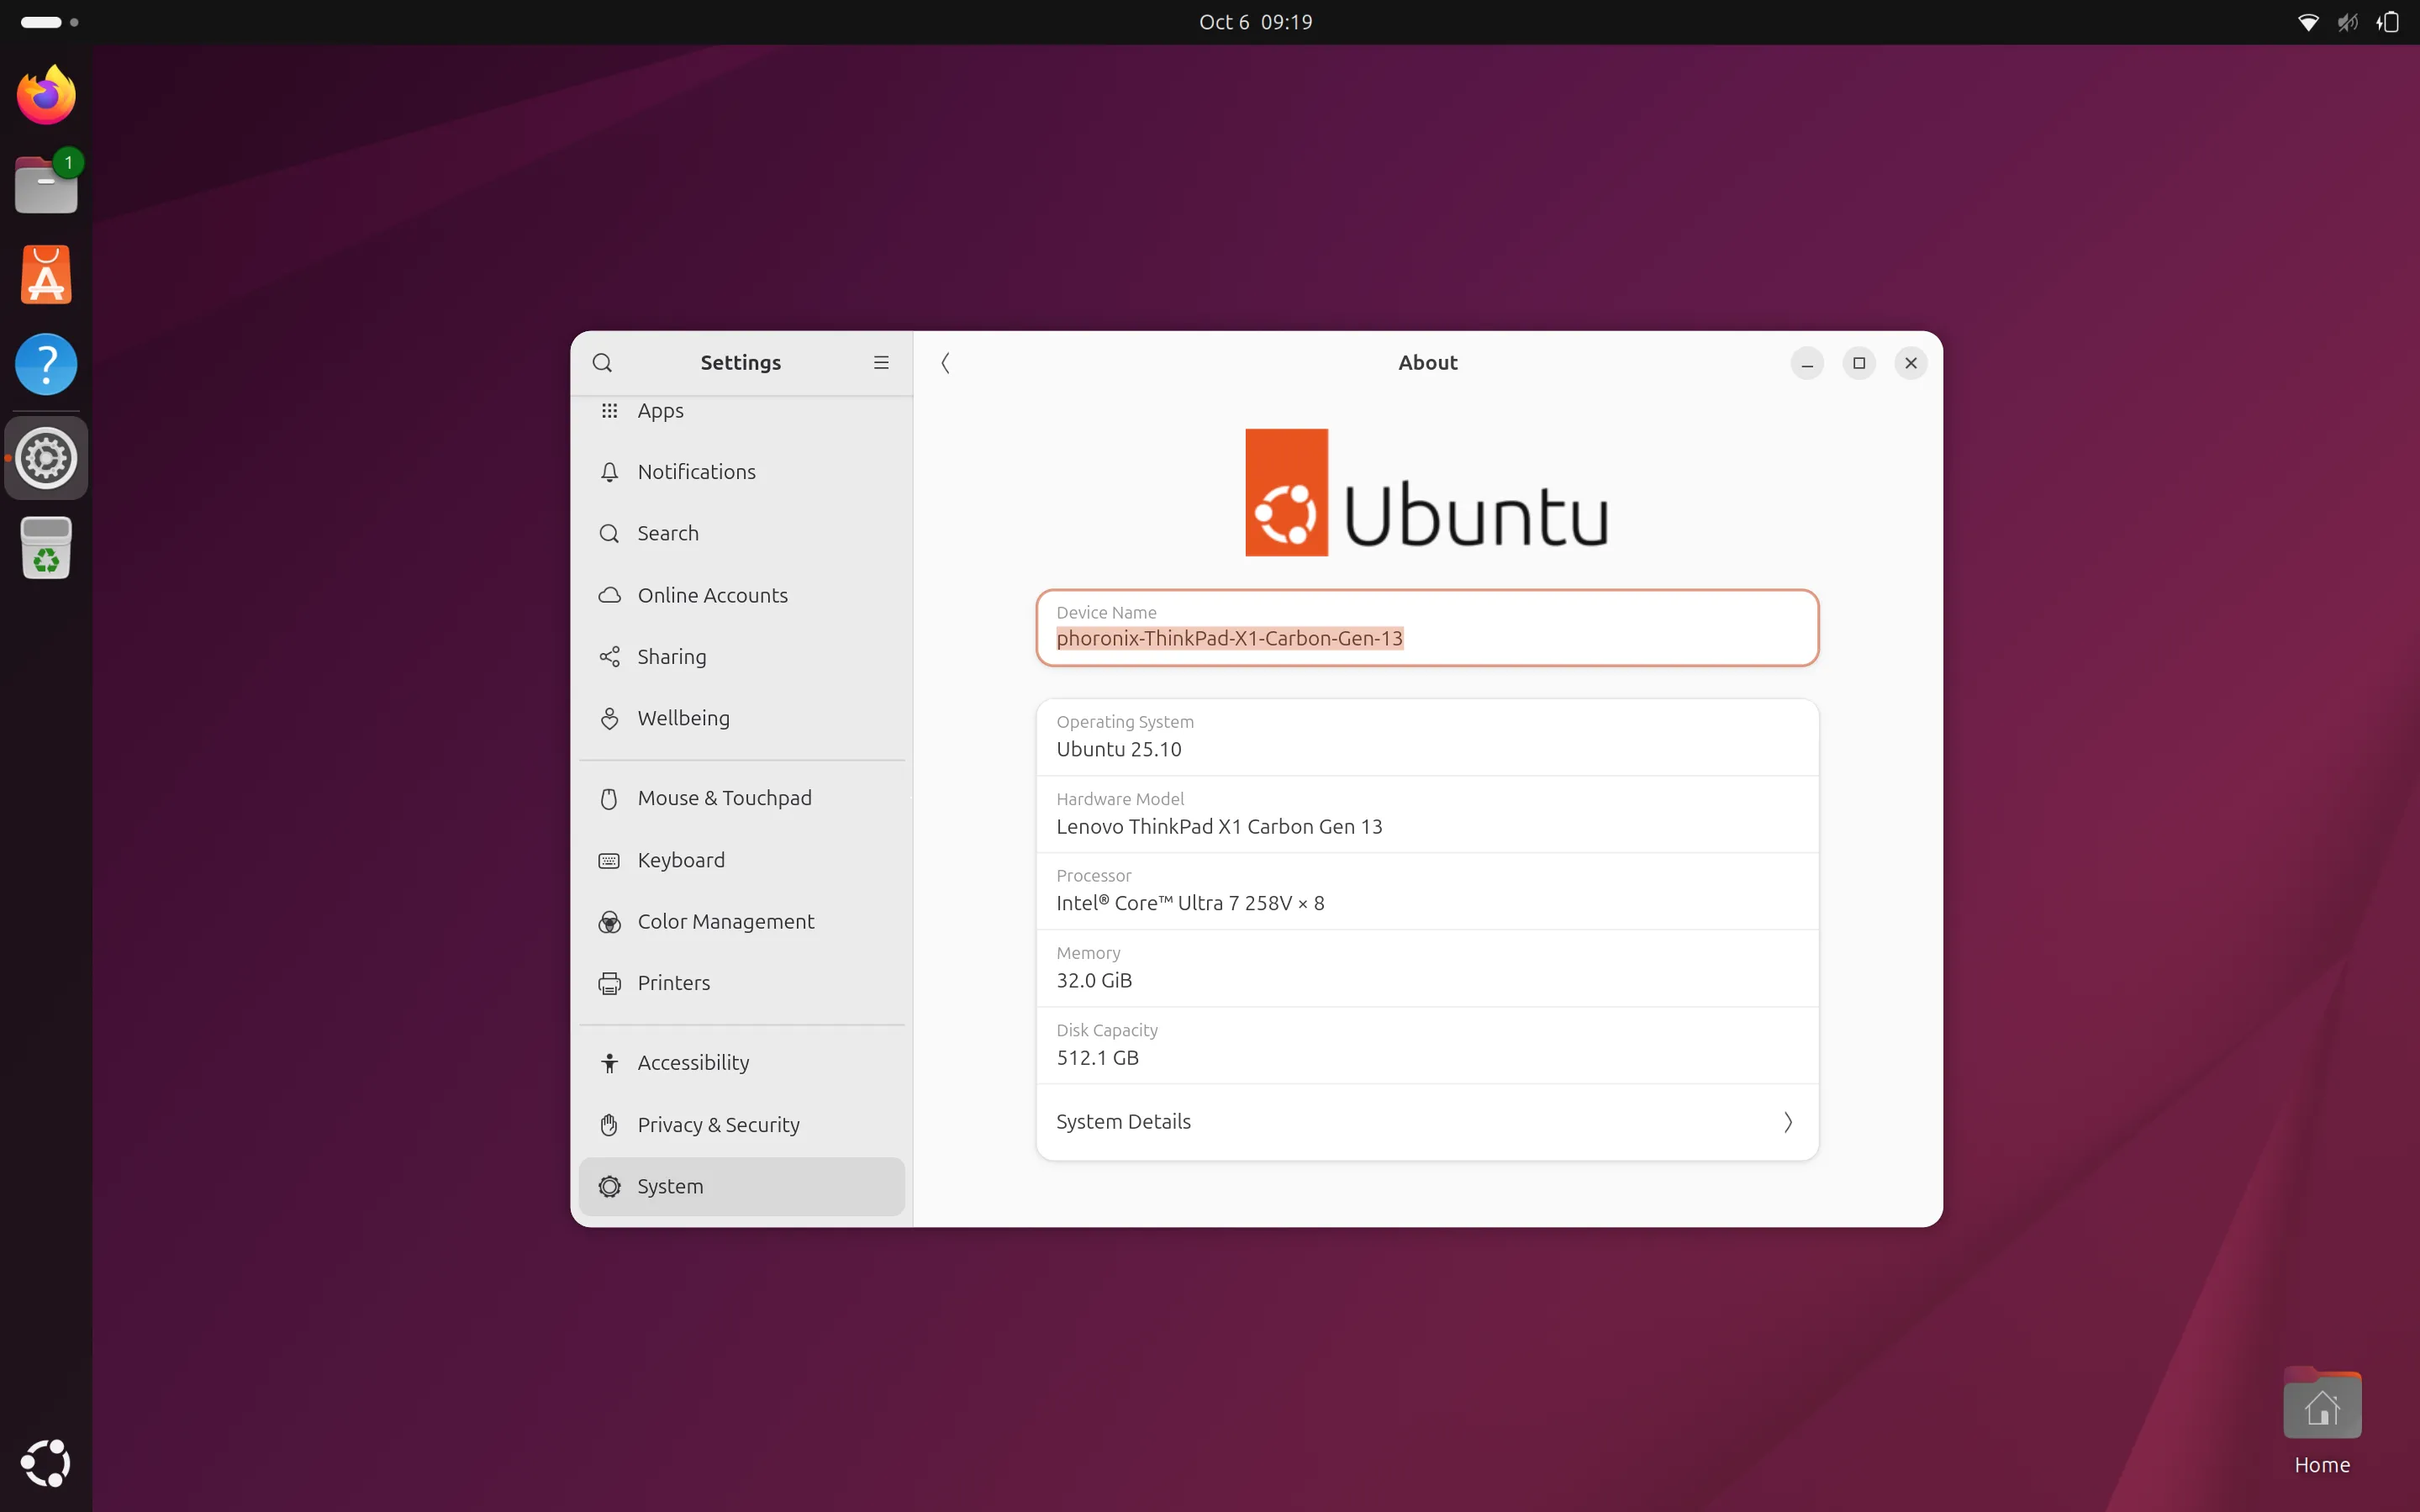Select System in the Settings sidebar

(x=671, y=1186)
